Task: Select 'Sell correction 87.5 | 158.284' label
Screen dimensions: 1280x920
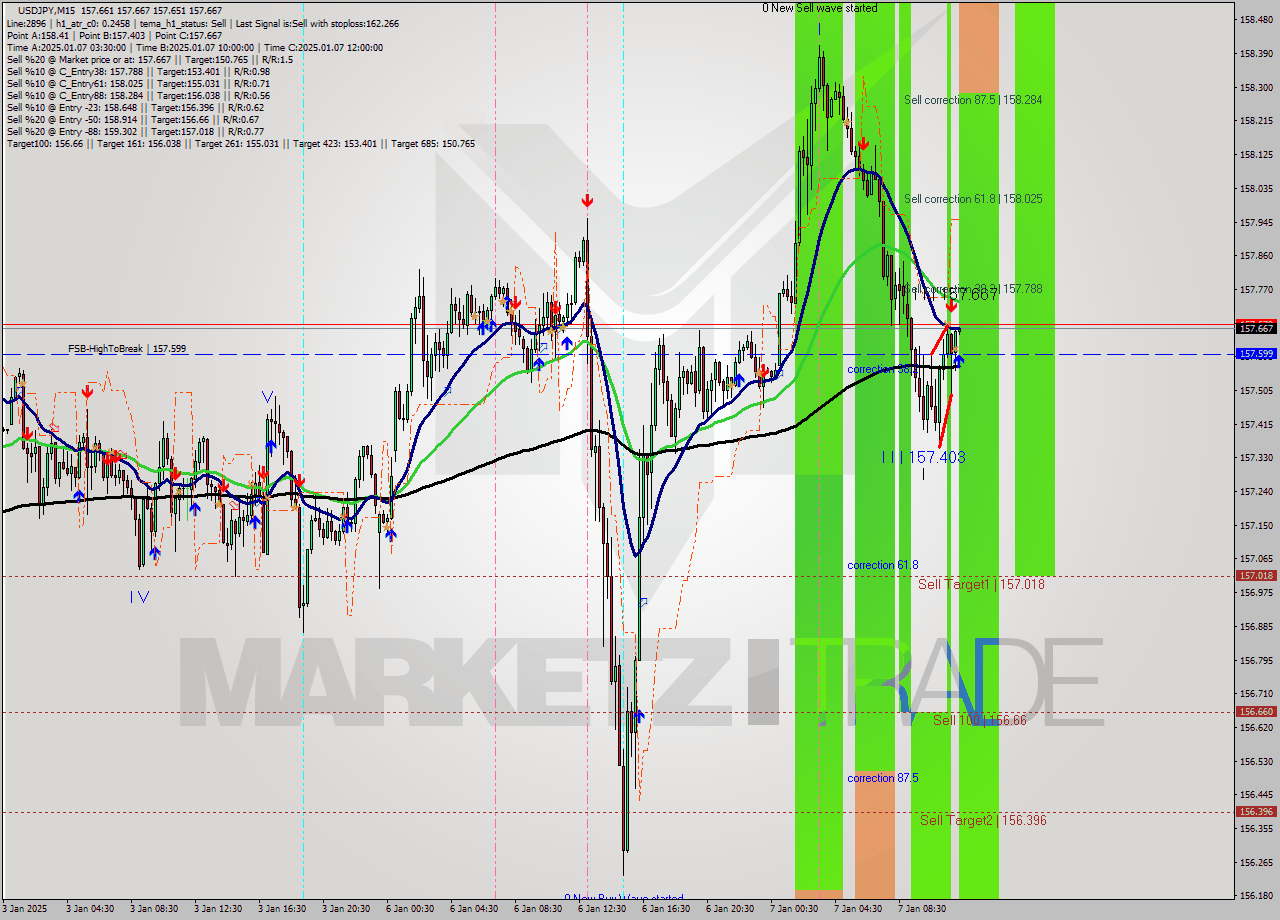Action: 973,100
